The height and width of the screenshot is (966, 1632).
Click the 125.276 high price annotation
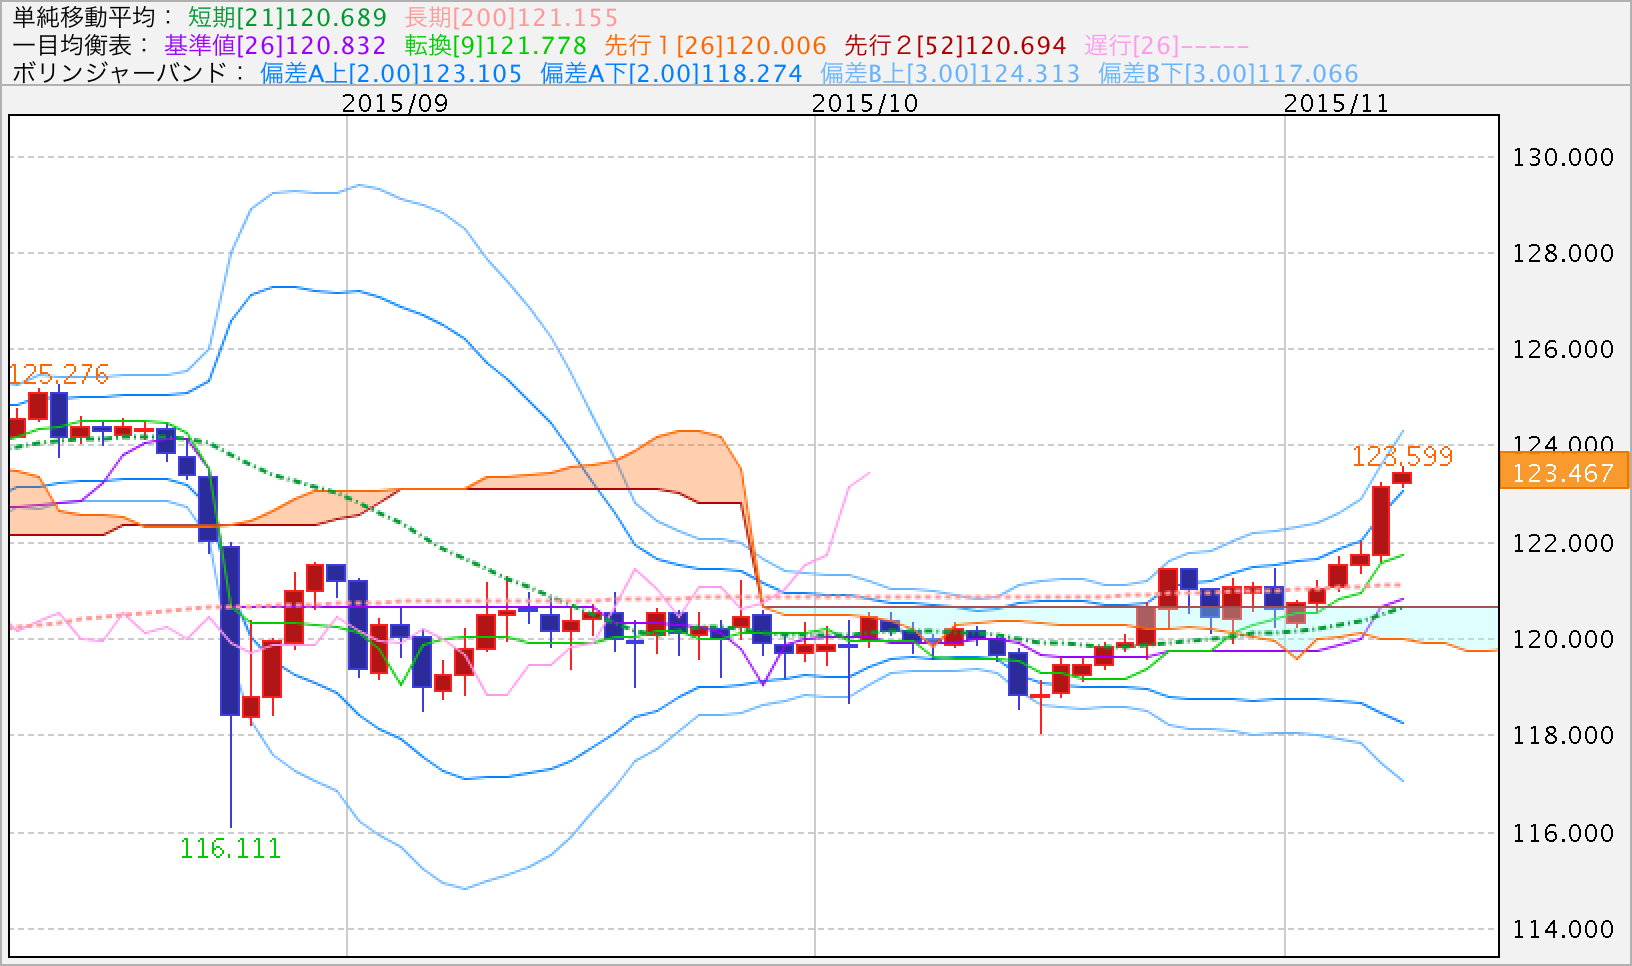(x=58, y=374)
